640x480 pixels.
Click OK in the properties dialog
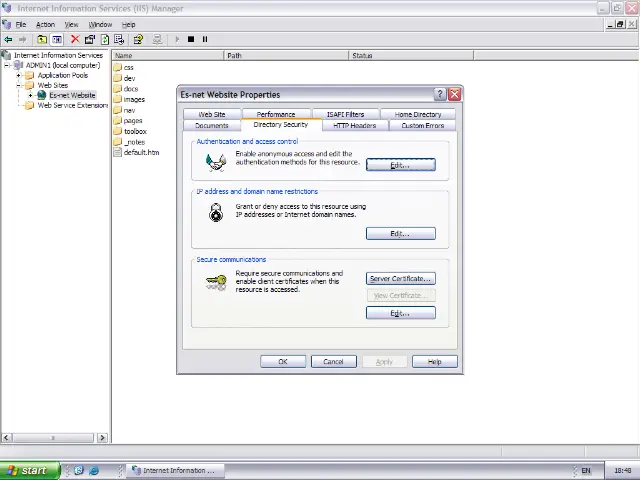point(283,362)
